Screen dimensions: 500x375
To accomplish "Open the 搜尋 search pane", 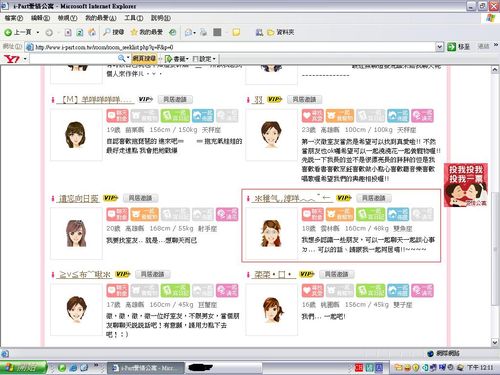I will click(113, 32).
